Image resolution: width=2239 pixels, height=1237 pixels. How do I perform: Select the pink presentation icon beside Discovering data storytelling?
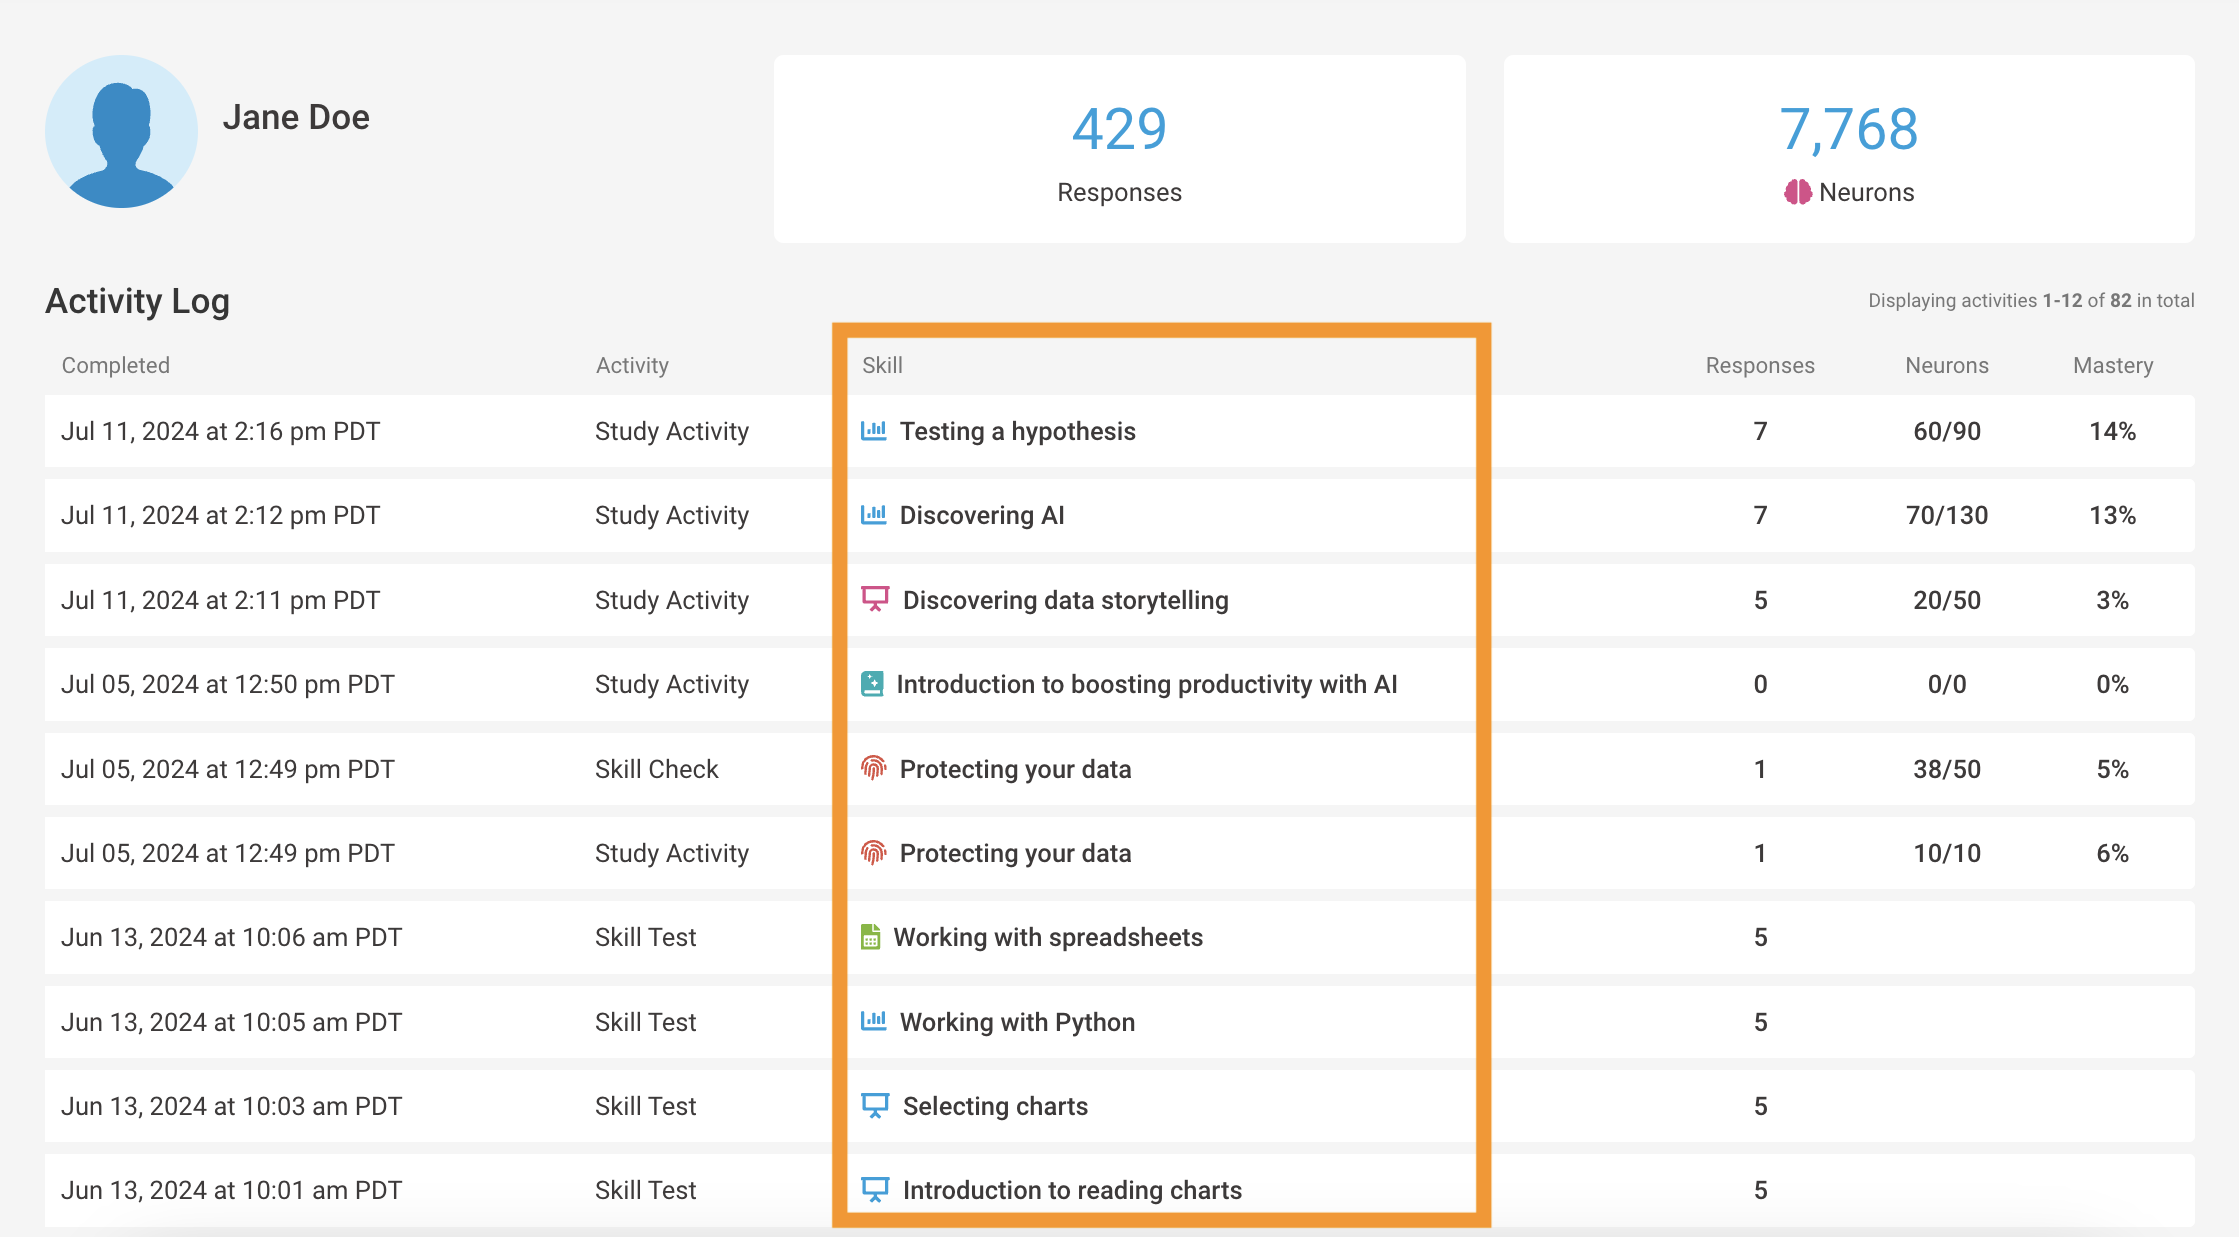coord(874,599)
